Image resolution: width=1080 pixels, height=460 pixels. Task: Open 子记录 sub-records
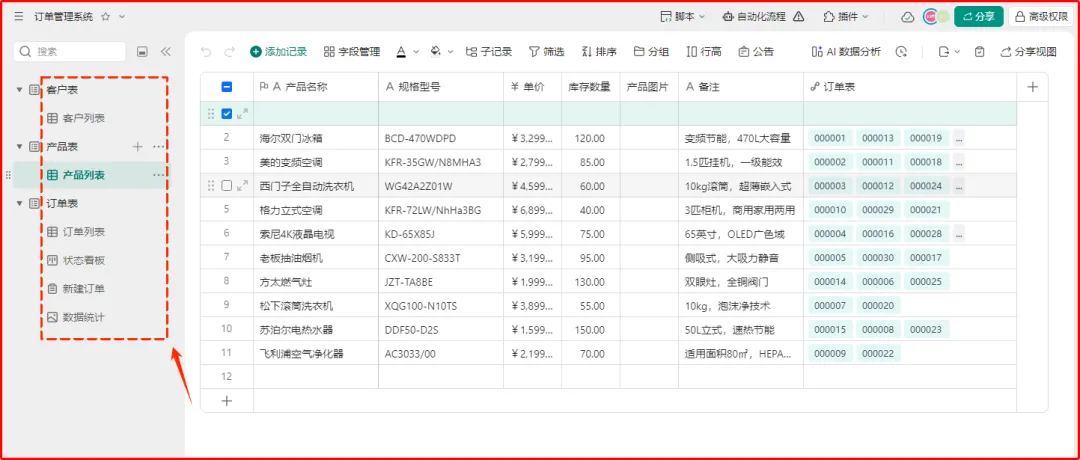coord(489,52)
